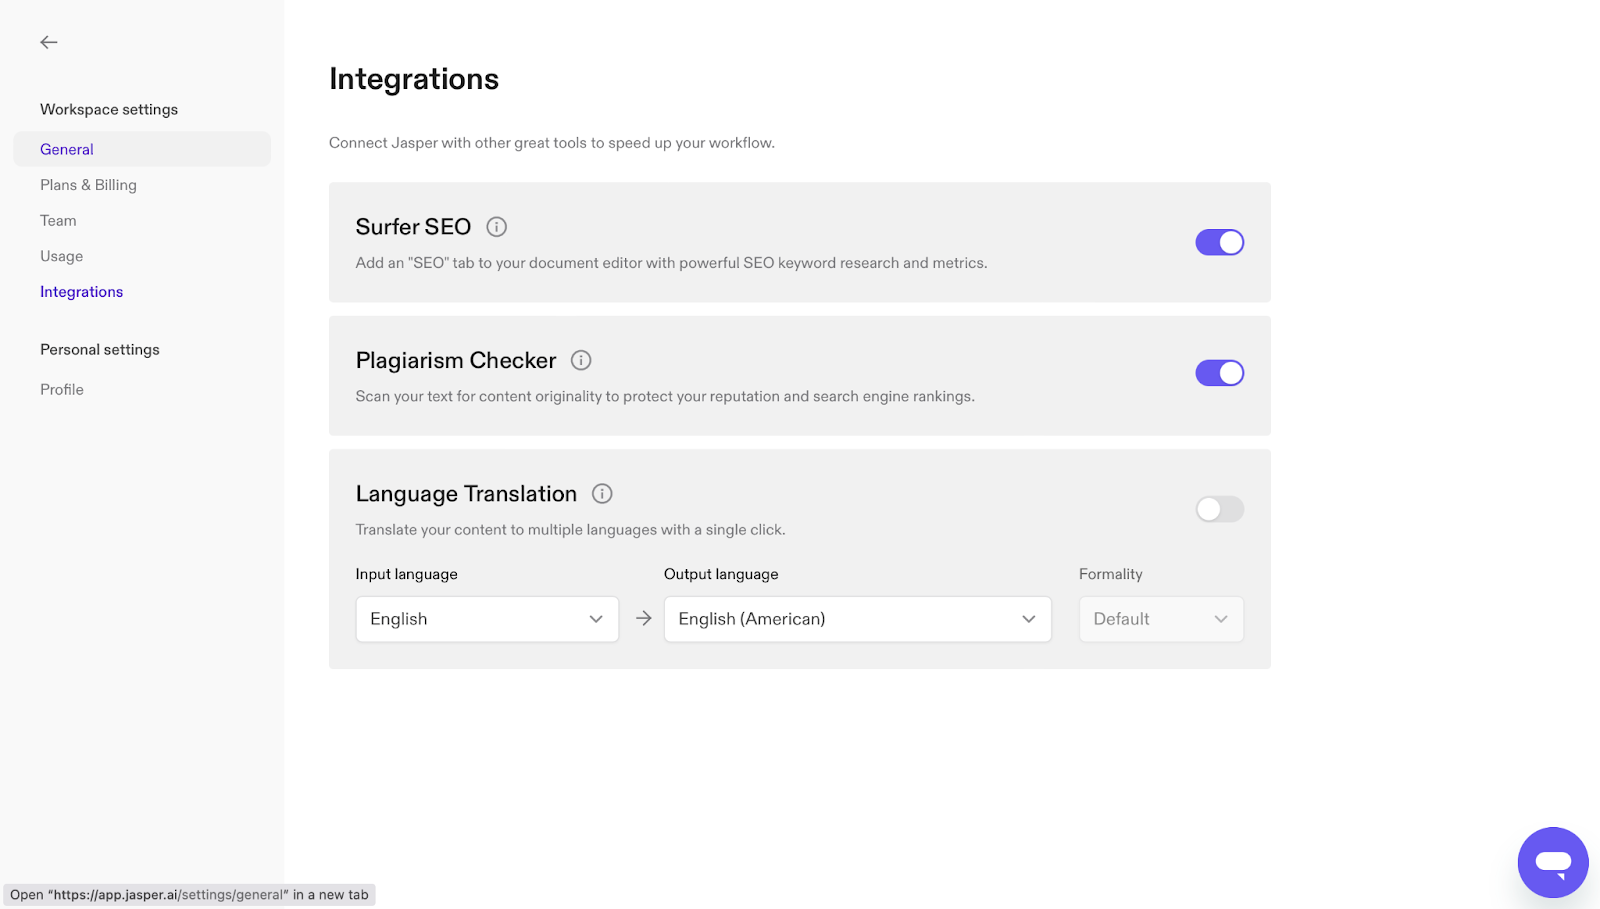Click the Output language label
Image resolution: width=1600 pixels, height=909 pixels.
point(721,574)
